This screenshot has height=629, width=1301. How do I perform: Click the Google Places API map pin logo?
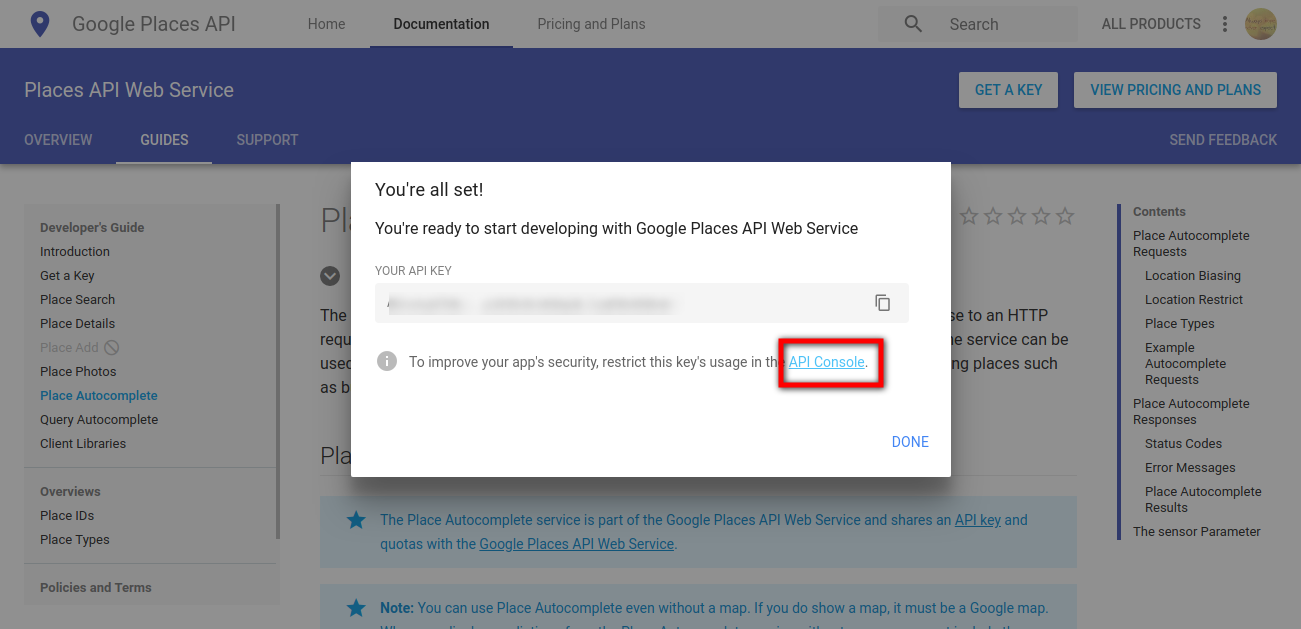(x=40, y=24)
